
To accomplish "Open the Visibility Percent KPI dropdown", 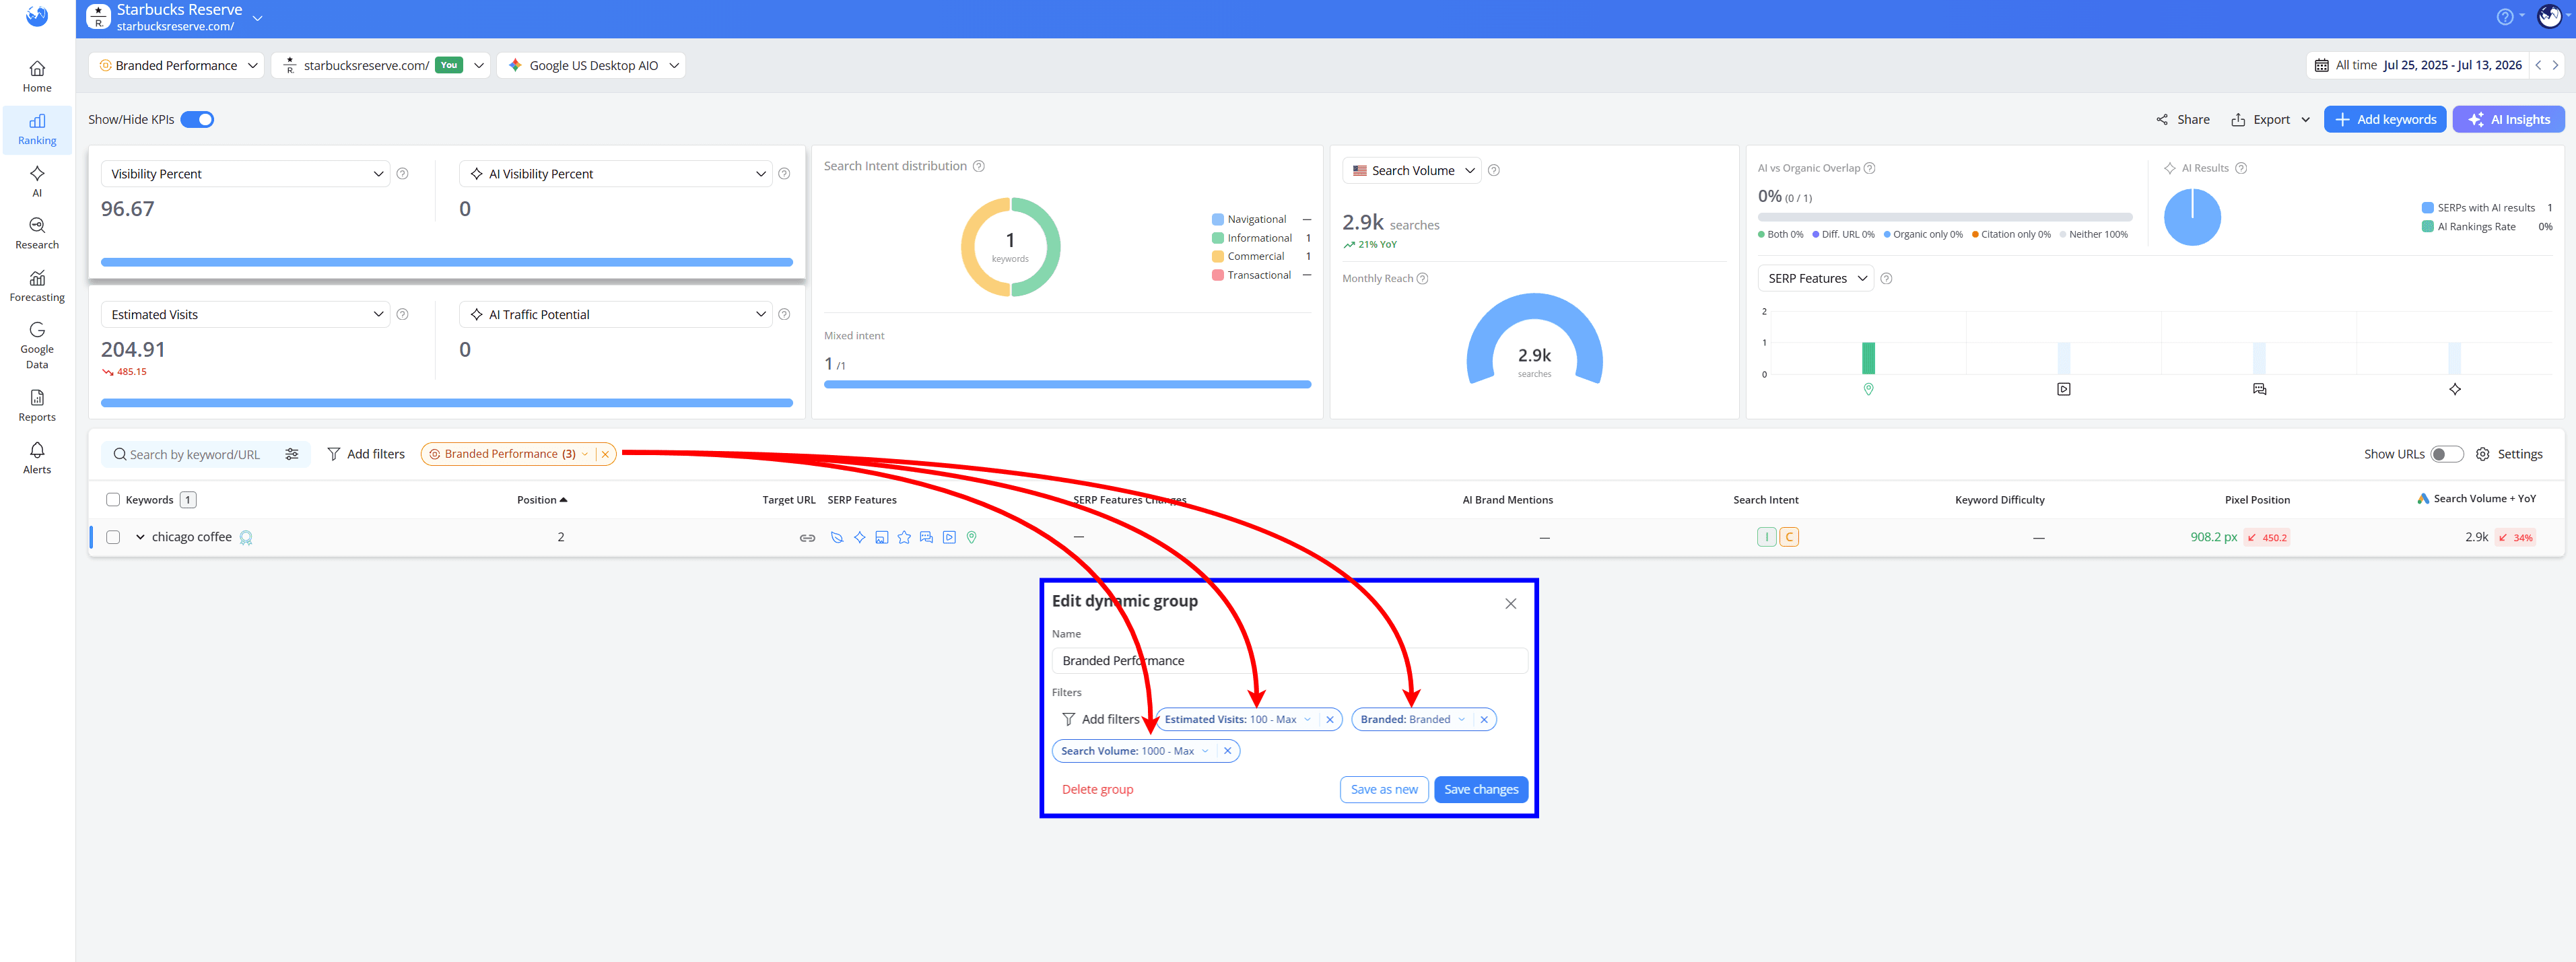I will 246,174.
